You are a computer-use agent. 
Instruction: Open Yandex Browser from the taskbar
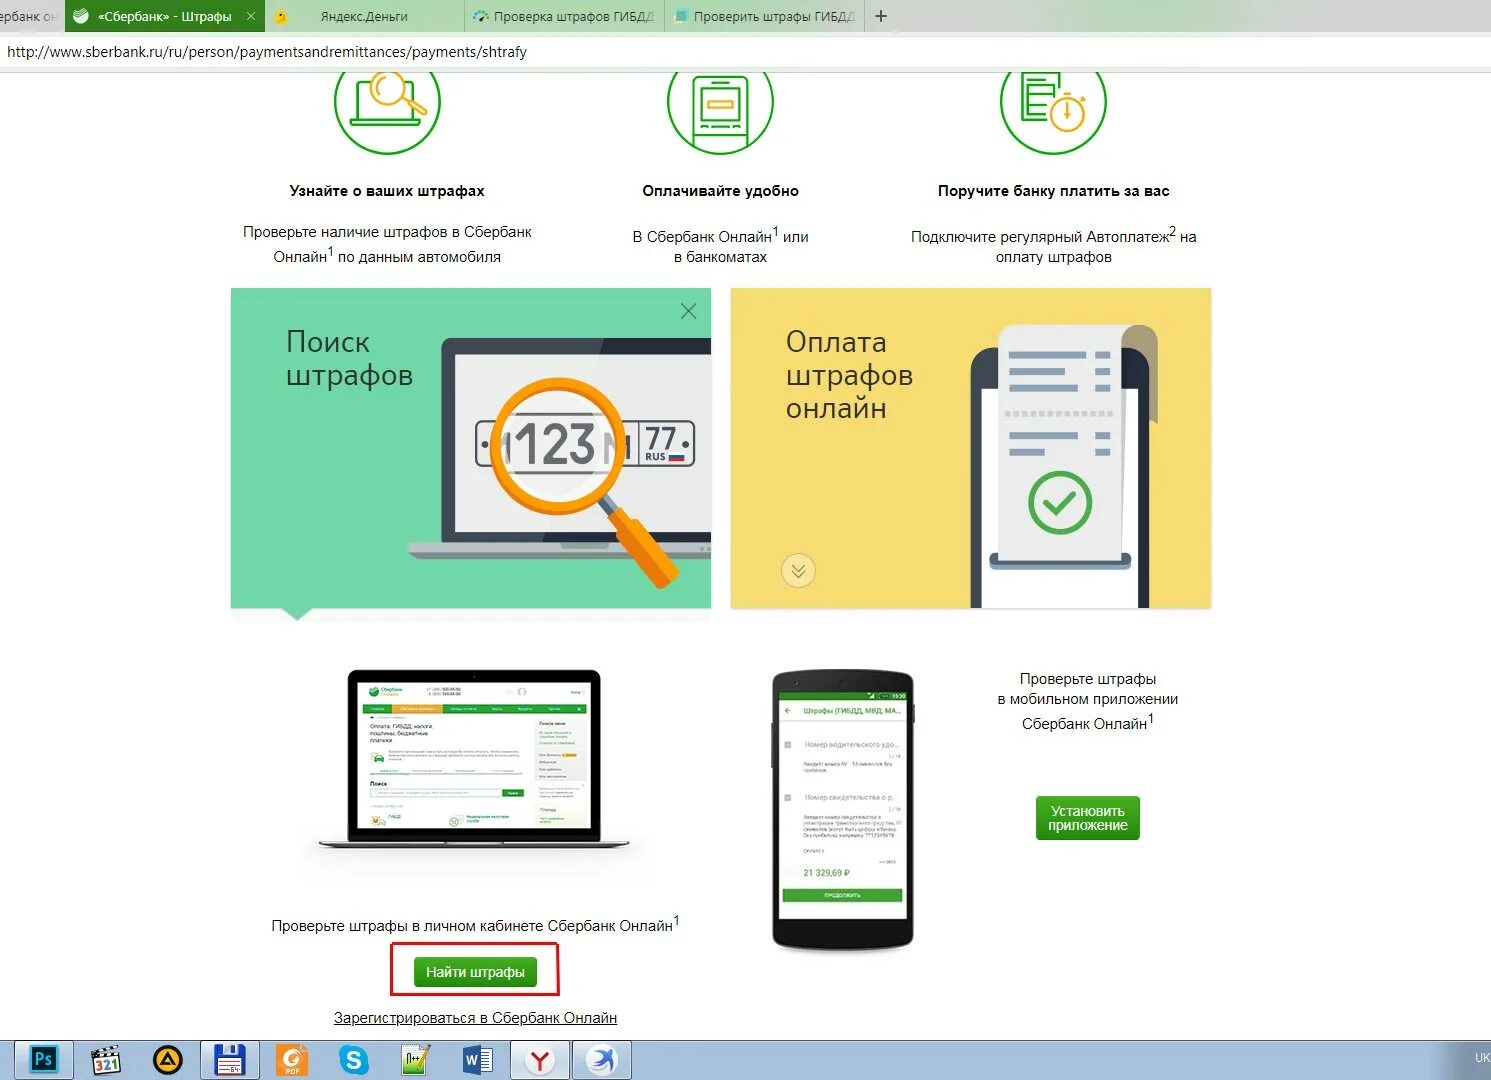pos(540,1060)
